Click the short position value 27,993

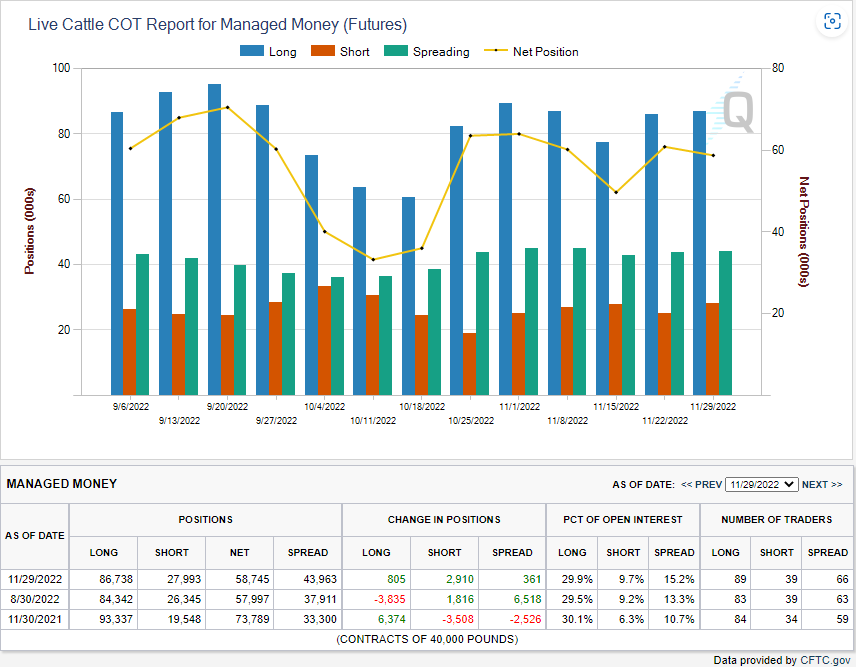(x=184, y=579)
